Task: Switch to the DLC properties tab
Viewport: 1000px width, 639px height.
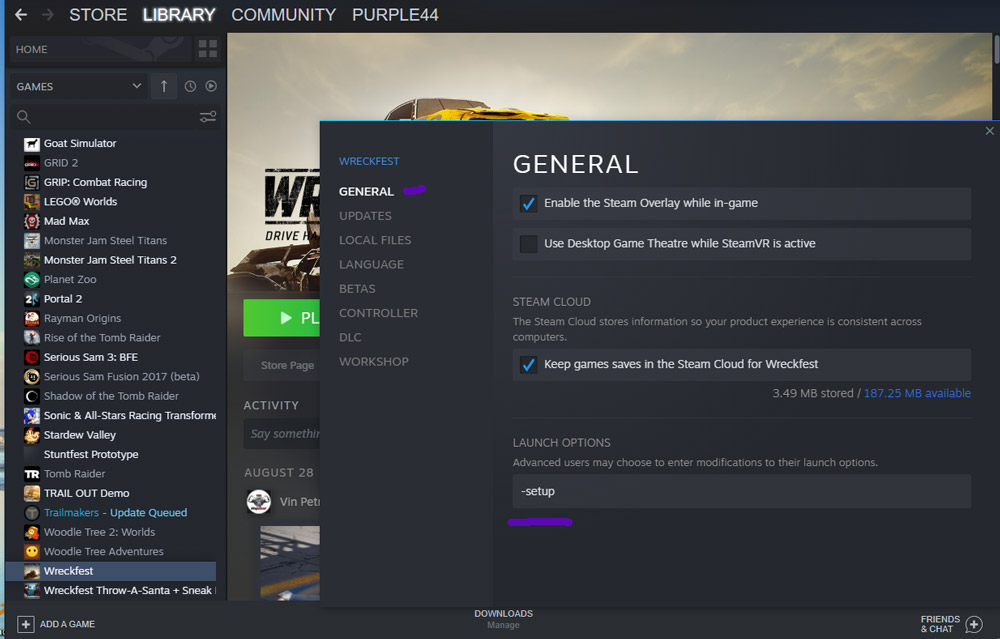Action: point(350,337)
